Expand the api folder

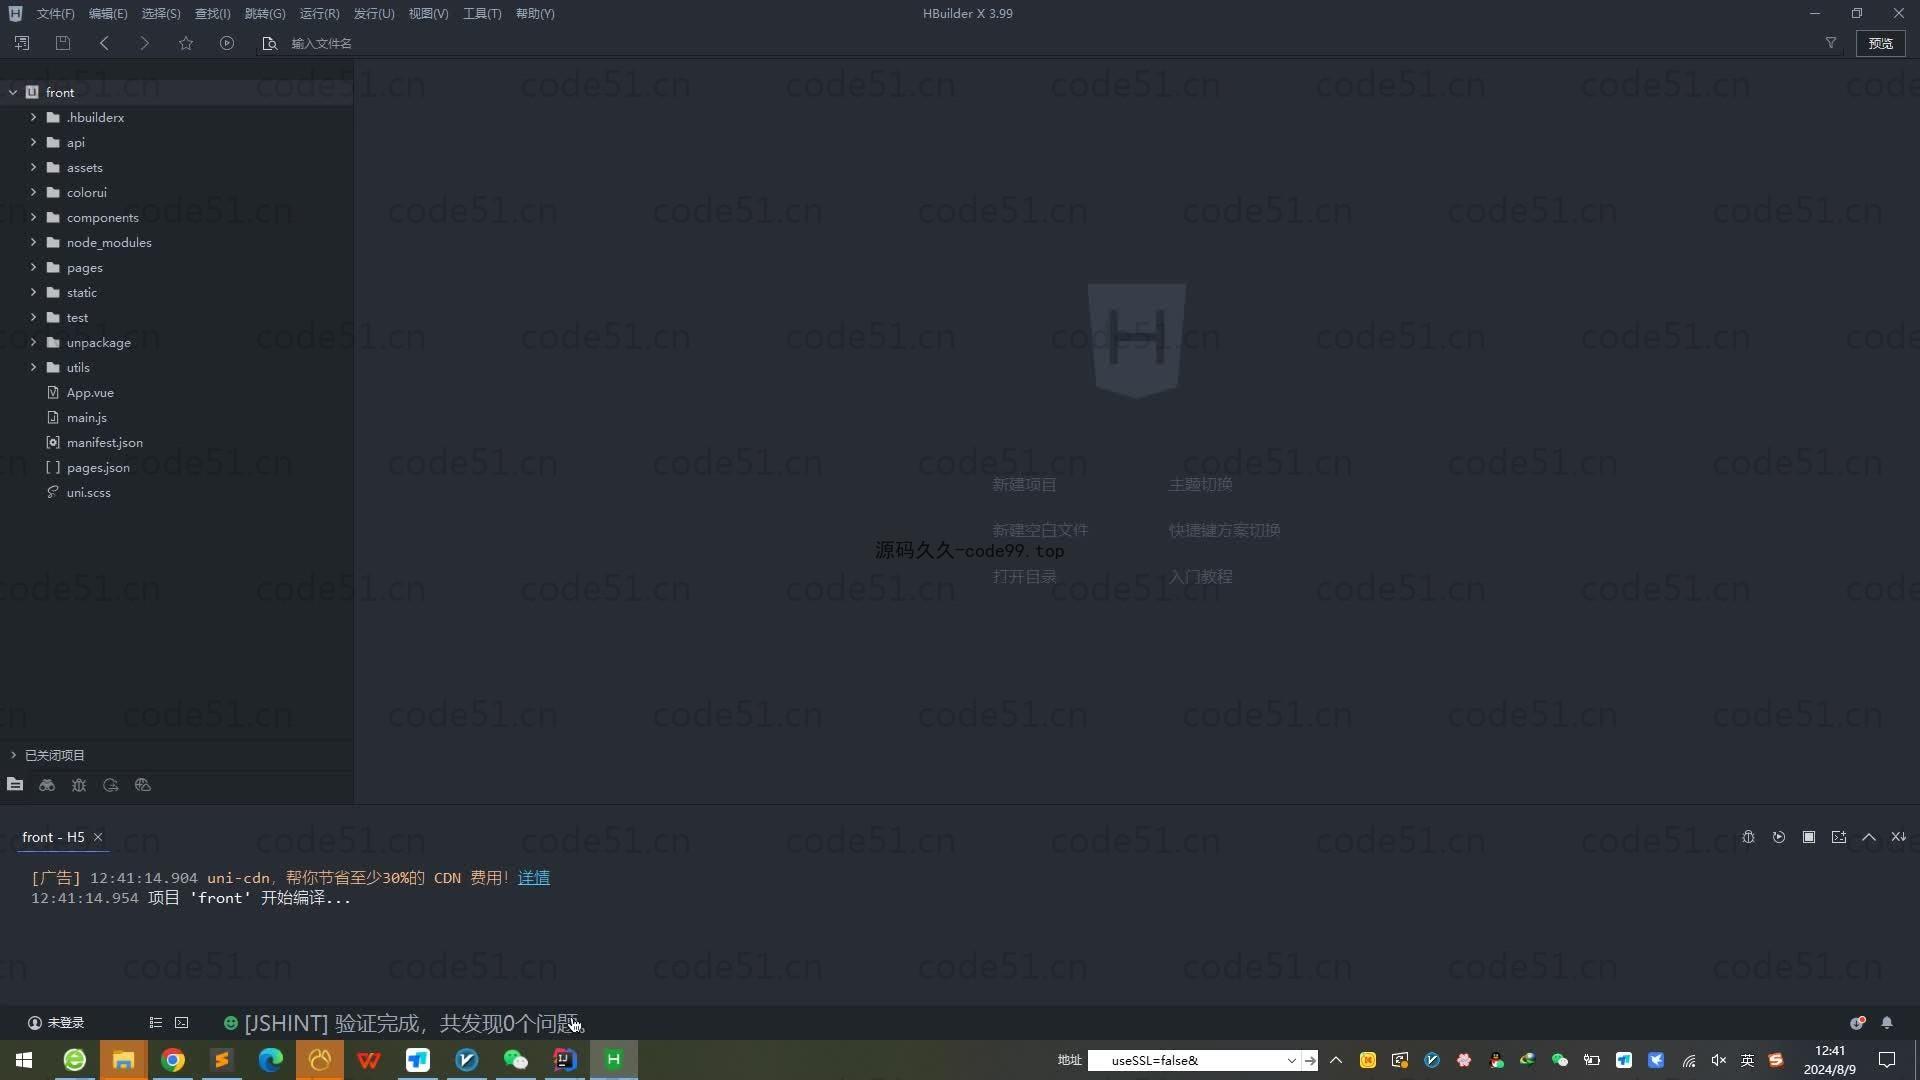click(x=33, y=142)
